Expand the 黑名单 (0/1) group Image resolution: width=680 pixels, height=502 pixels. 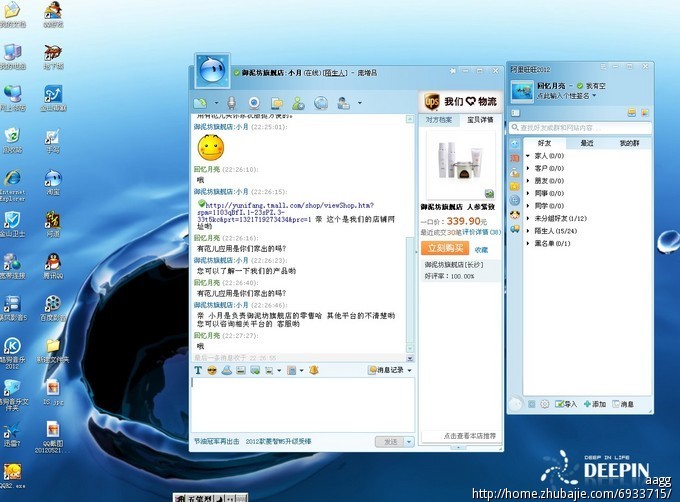pos(528,244)
